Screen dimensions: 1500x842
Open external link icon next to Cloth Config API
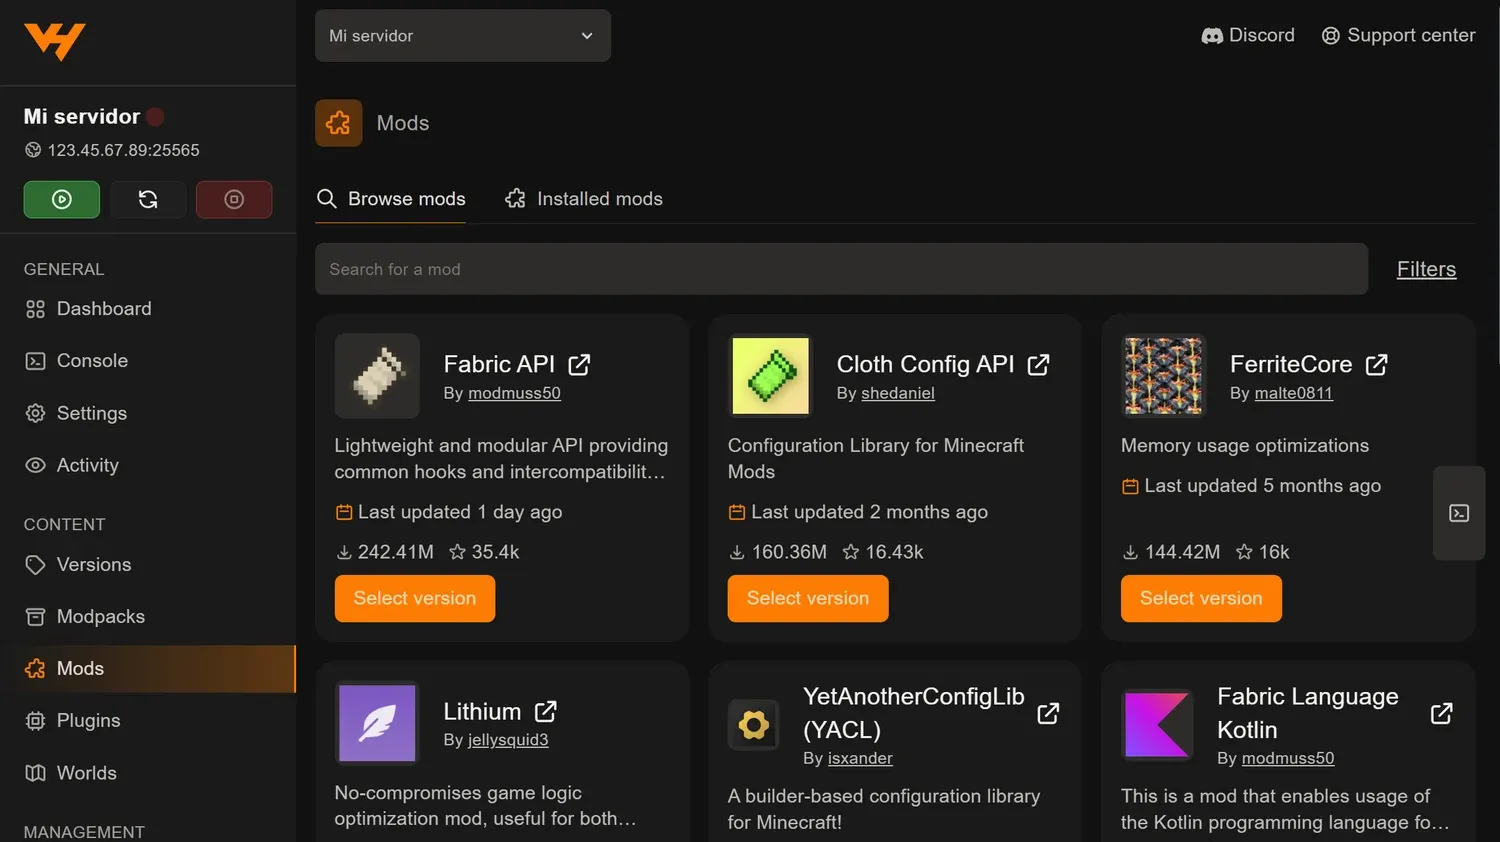(1038, 365)
